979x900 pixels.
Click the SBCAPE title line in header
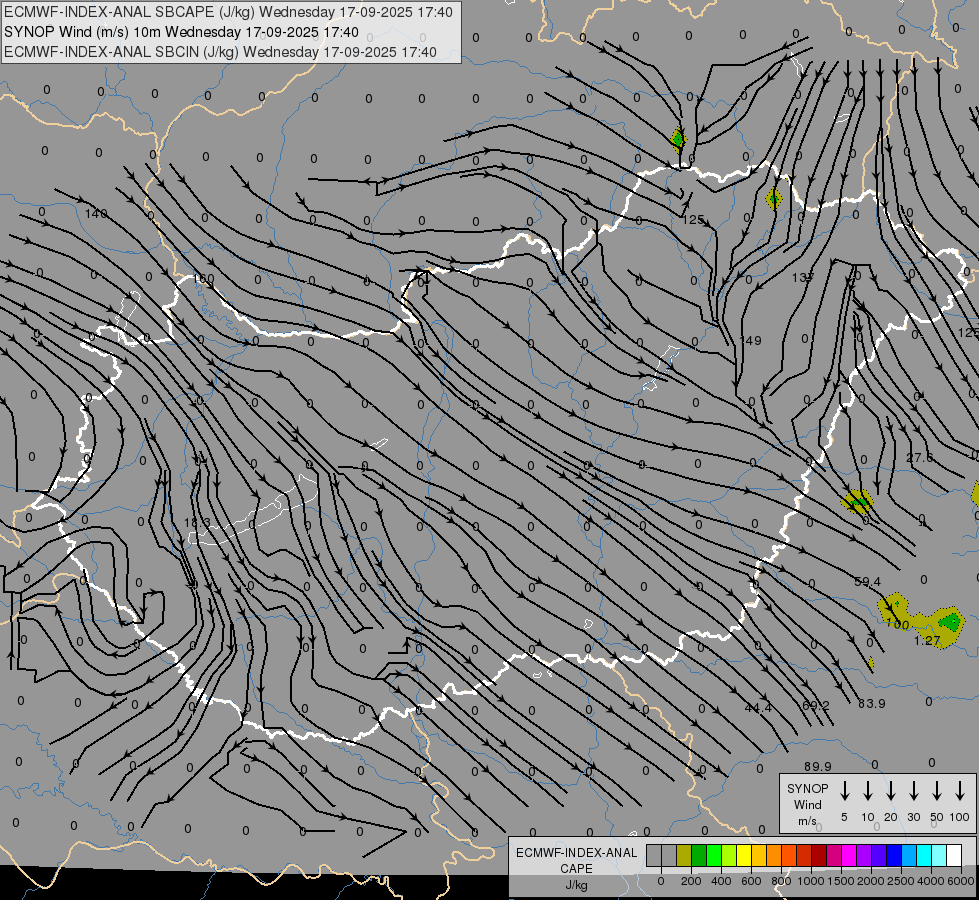[x=228, y=12]
